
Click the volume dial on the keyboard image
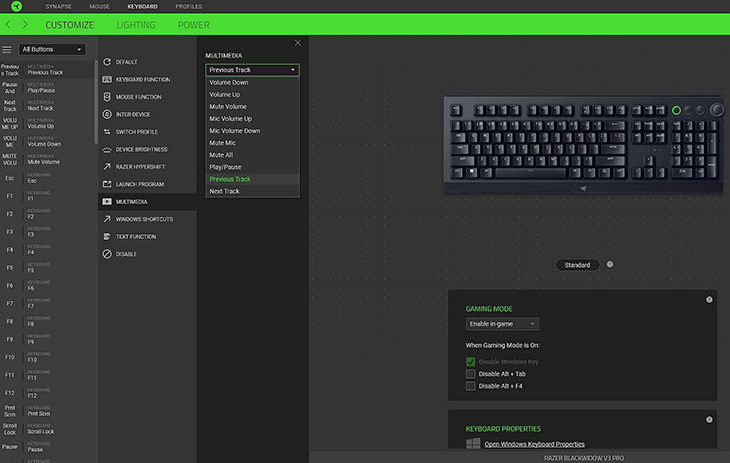click(x=717, y=110)
